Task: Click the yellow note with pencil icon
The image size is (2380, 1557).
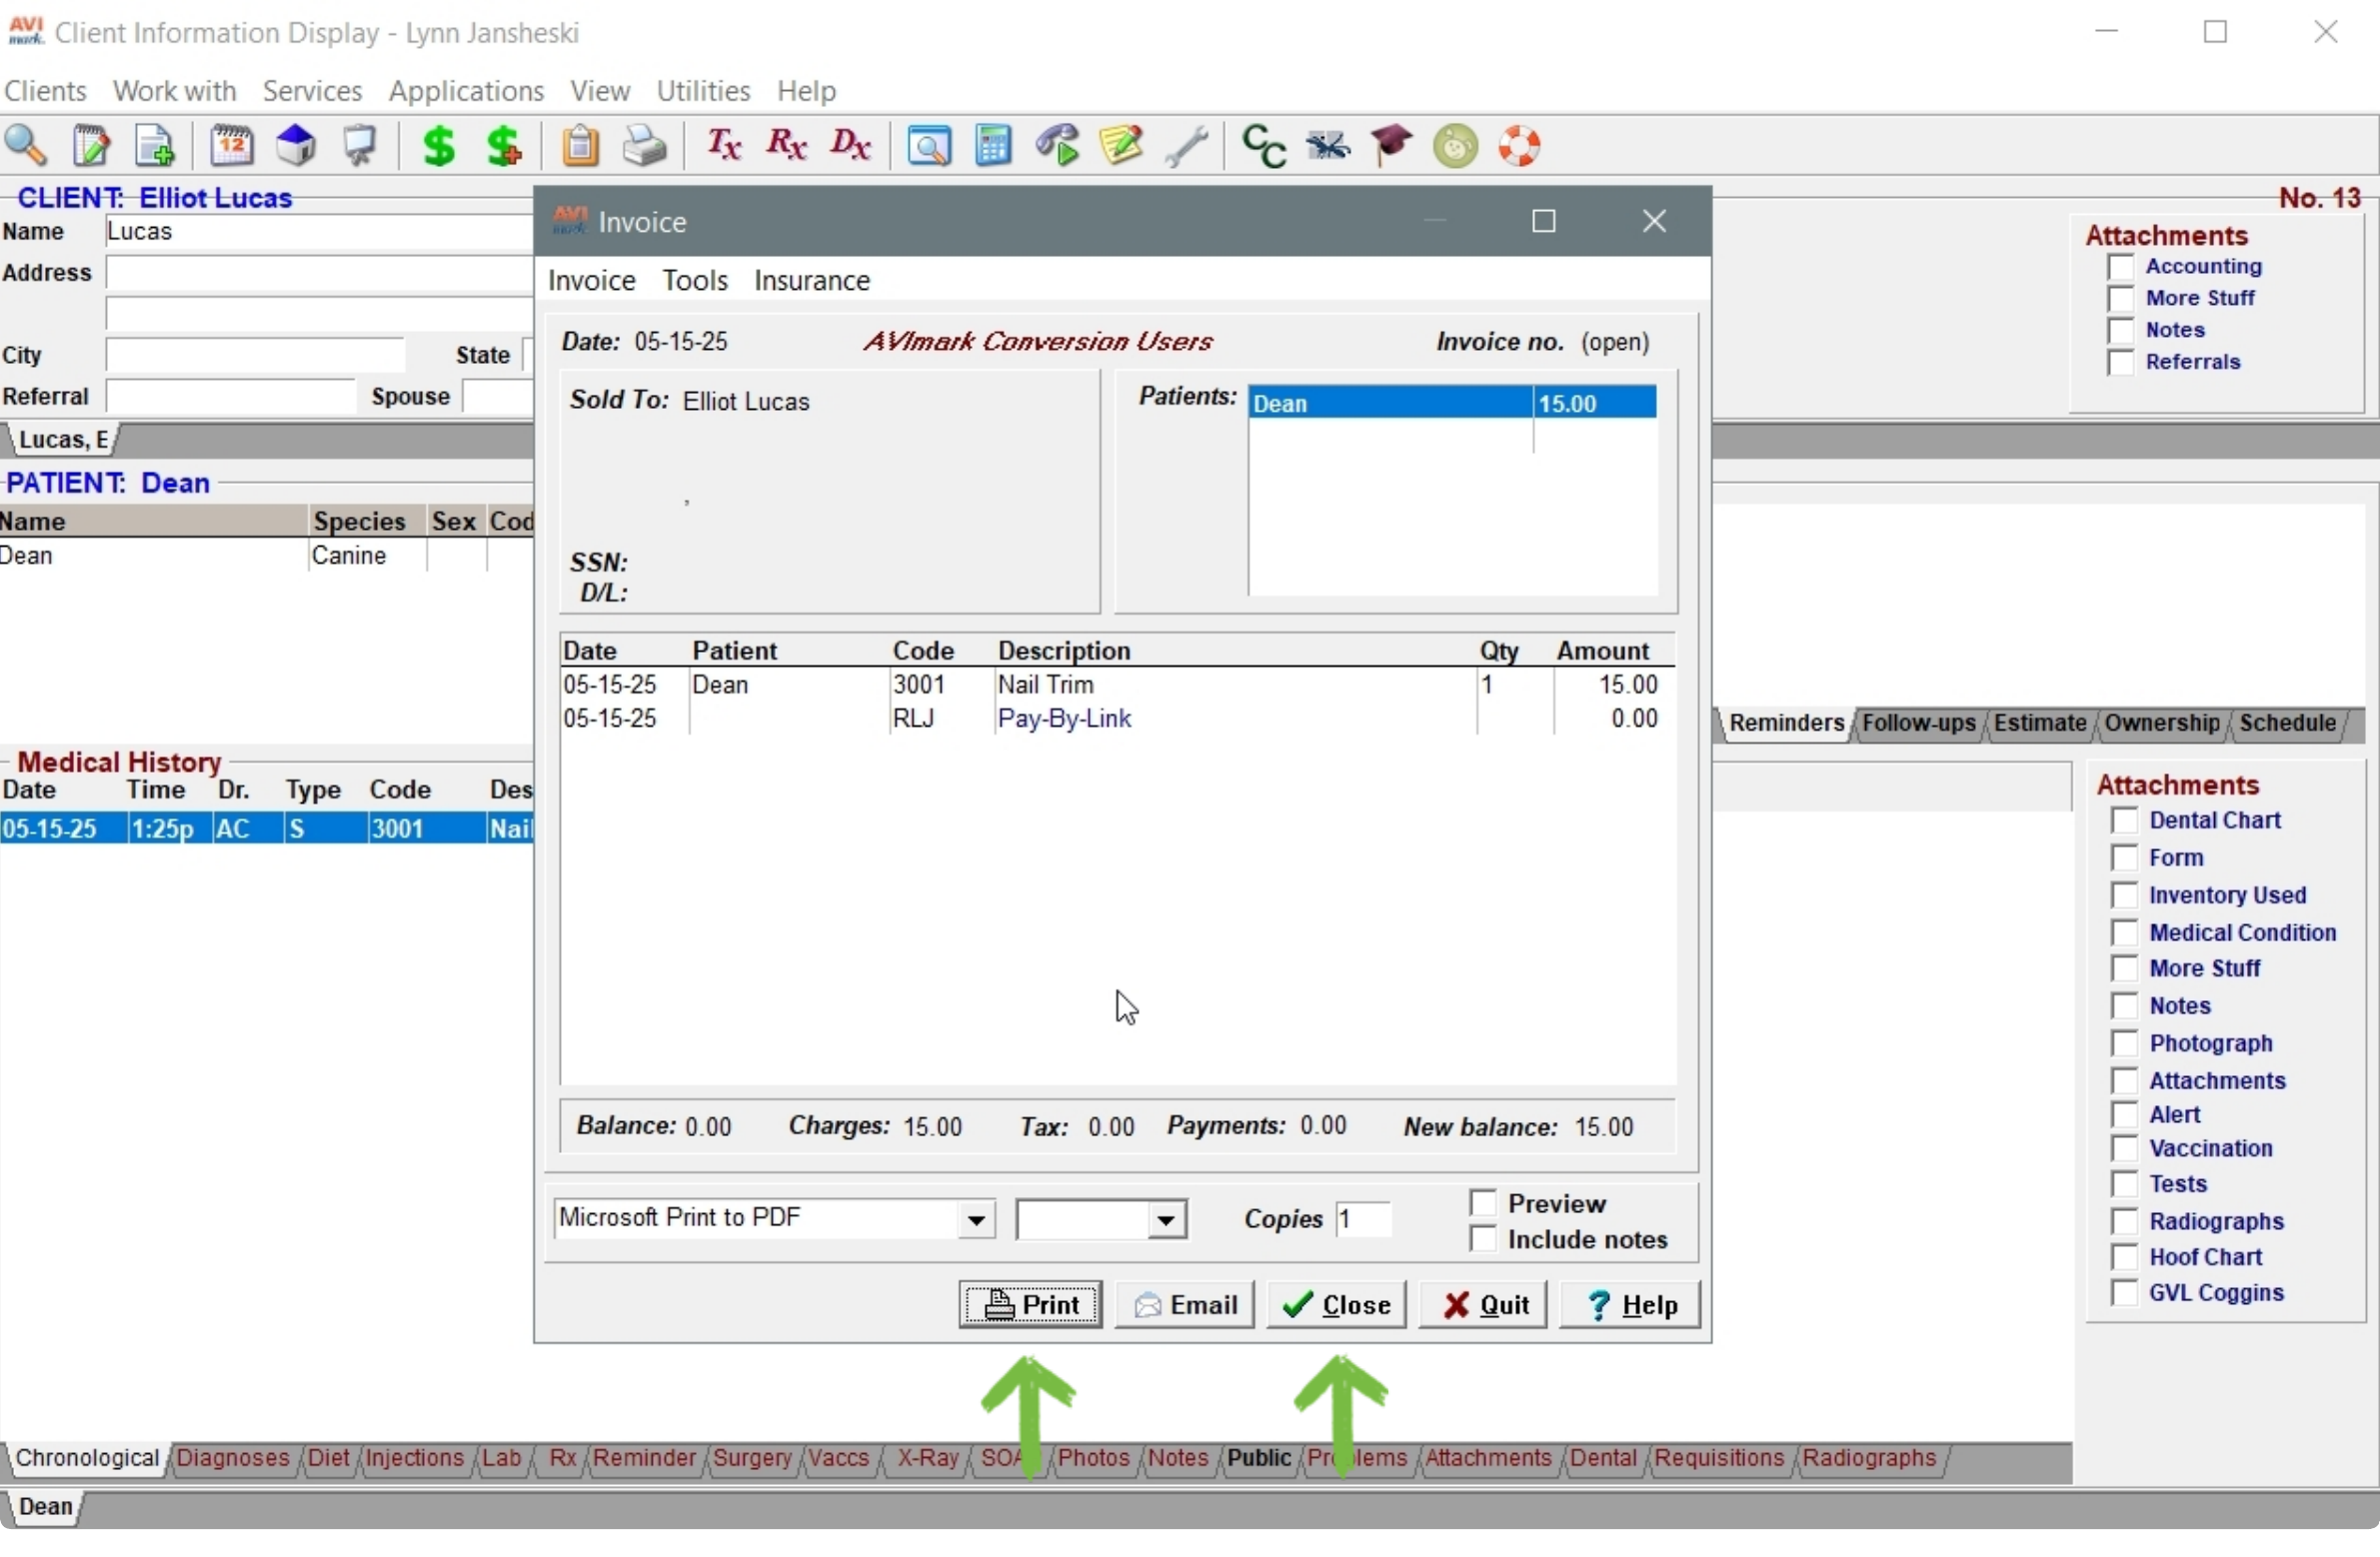Action: [1122, 147]
